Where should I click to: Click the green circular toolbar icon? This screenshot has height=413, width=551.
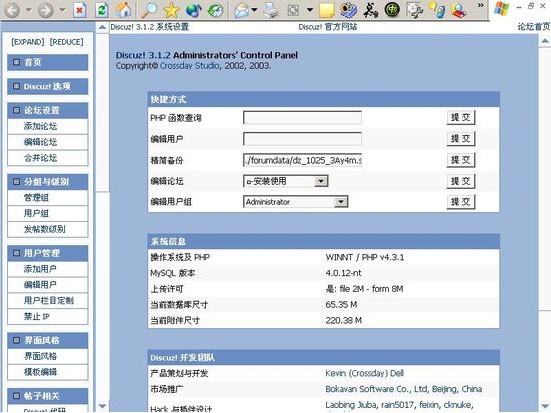click(x=392, y=9)
